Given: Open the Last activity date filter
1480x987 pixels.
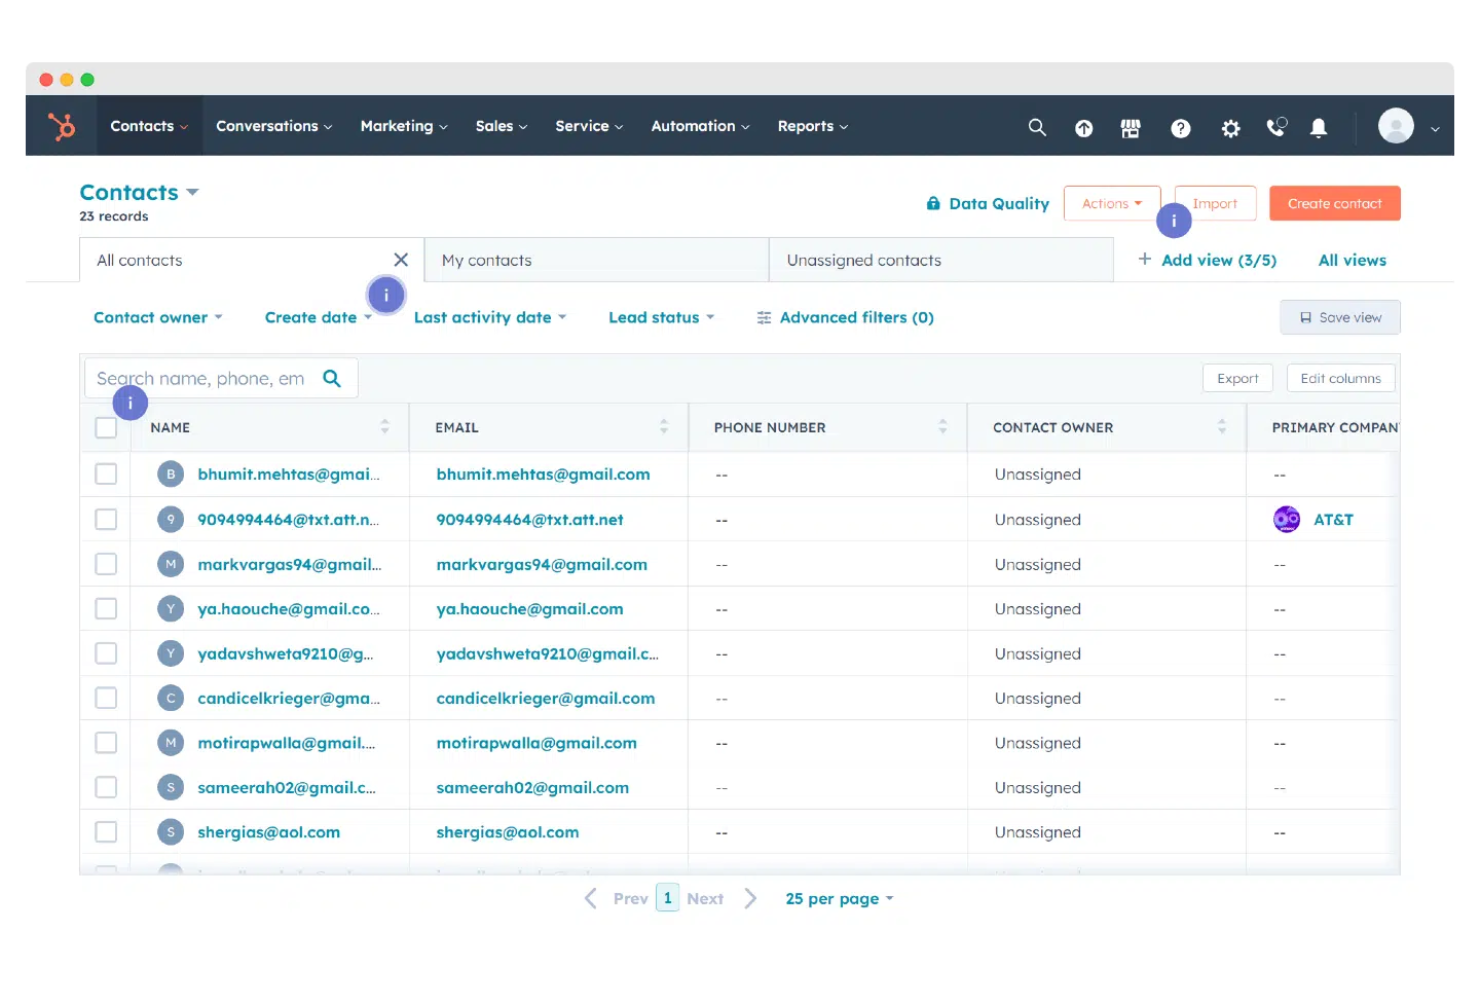Looking at the screenshot, I should coord(490,317).
